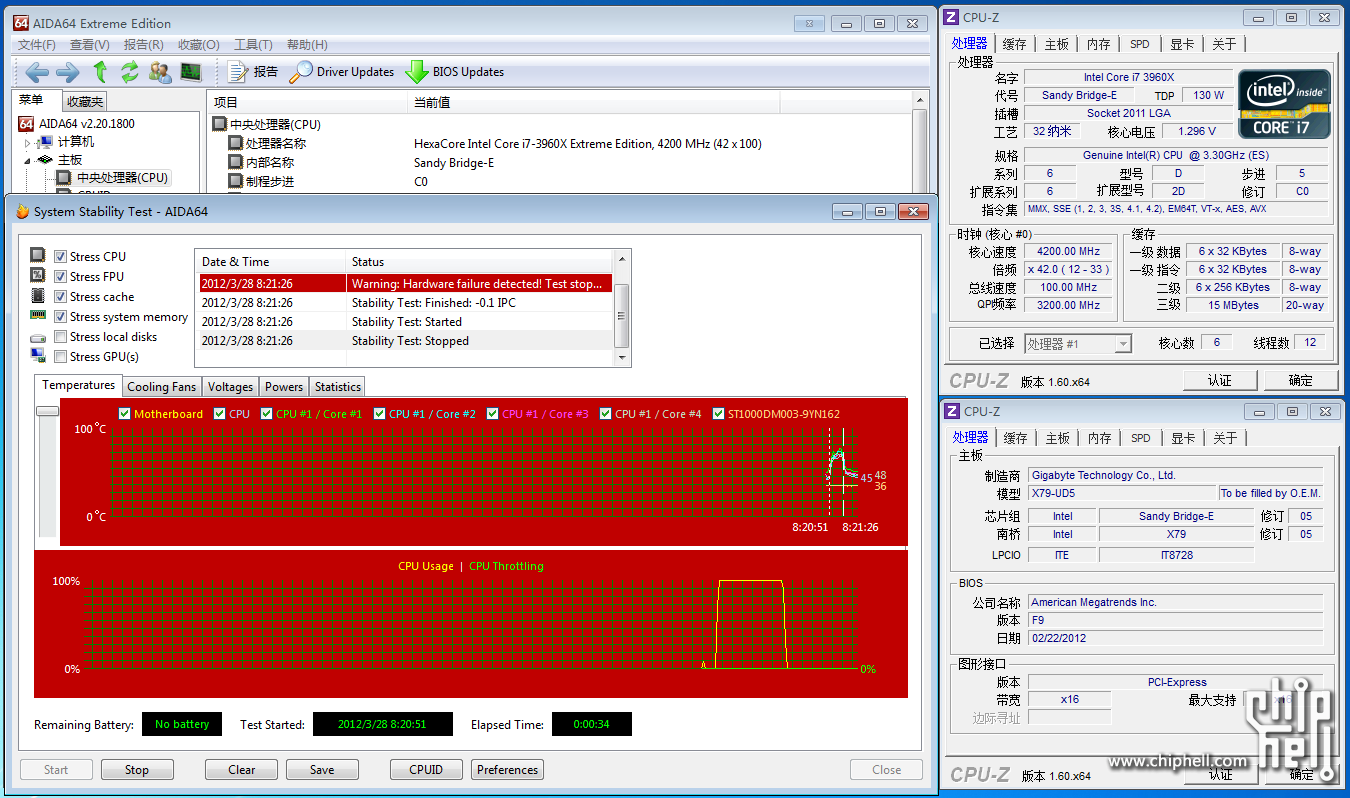Enable the Stress local disks checkbox
The width and height of the screenshot is (1350, 798).
tap(61, 337)
